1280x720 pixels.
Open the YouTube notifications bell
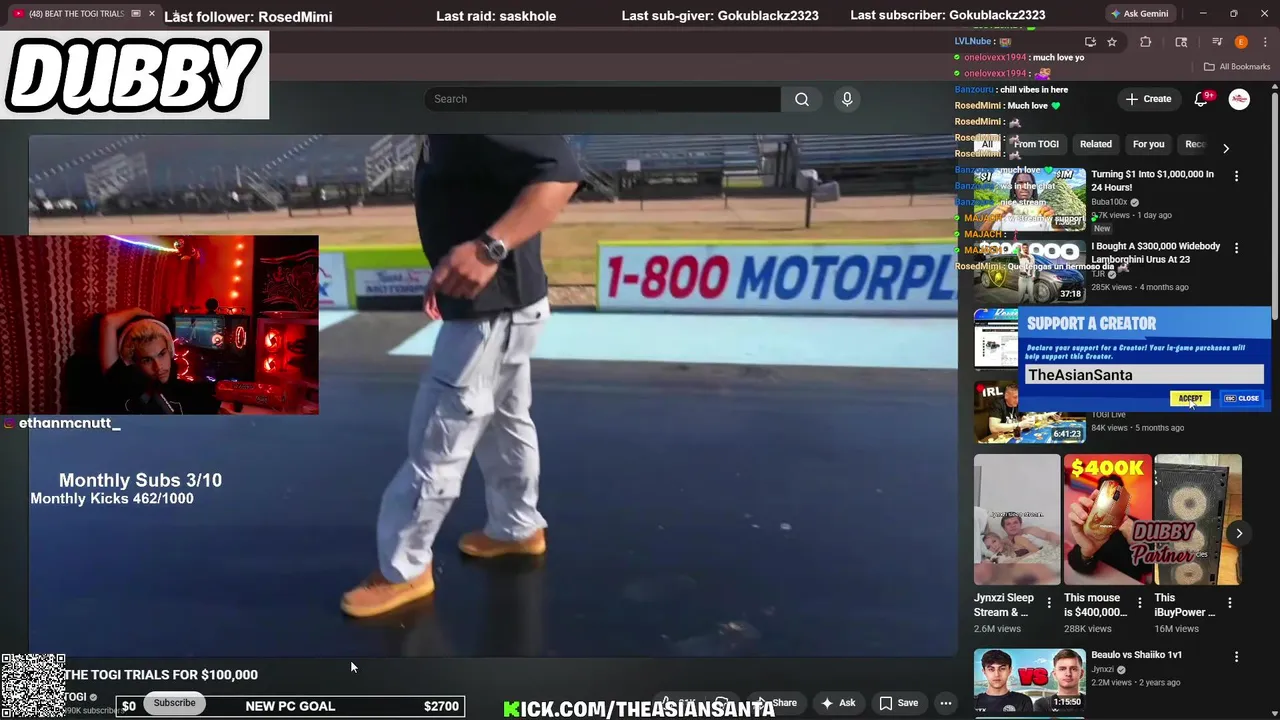[1202, 99]
